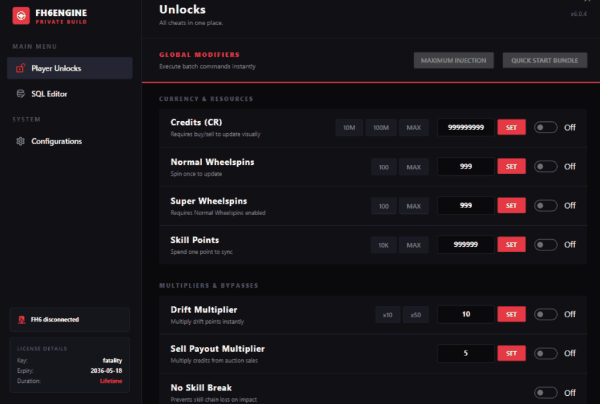Viewport: 600px width, 404px height.
Task: Click the Credits value input field
Action: coord(466,127)
